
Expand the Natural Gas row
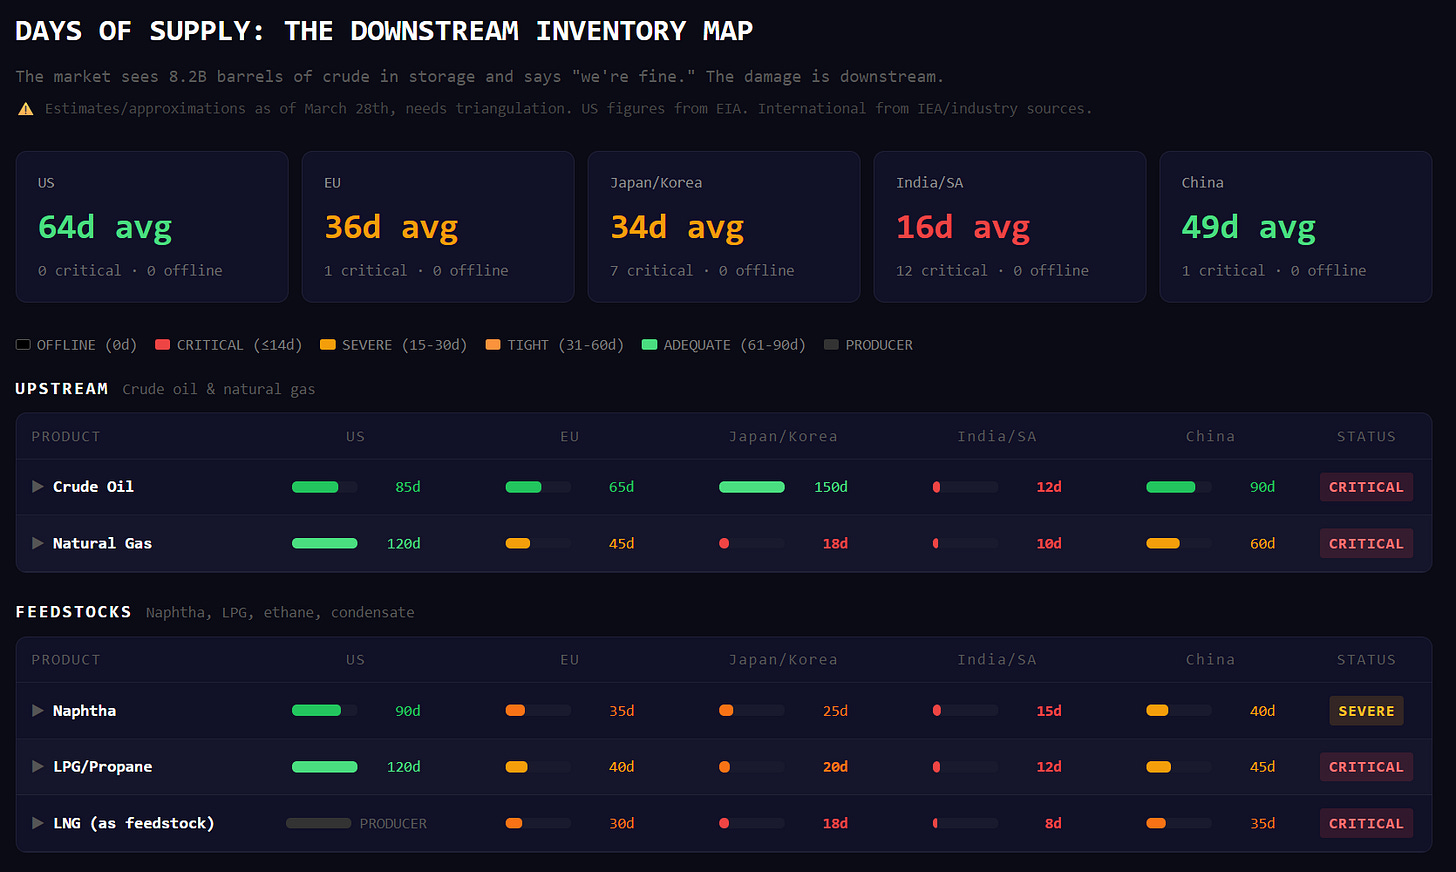pyautogui.click(x=38, y=543)
